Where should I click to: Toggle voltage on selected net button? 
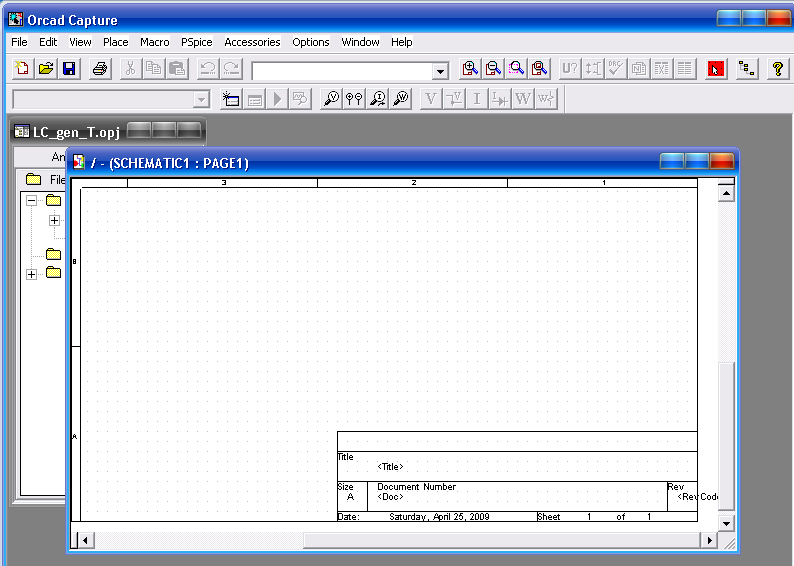pyautogui.click(x=454, y=99)
